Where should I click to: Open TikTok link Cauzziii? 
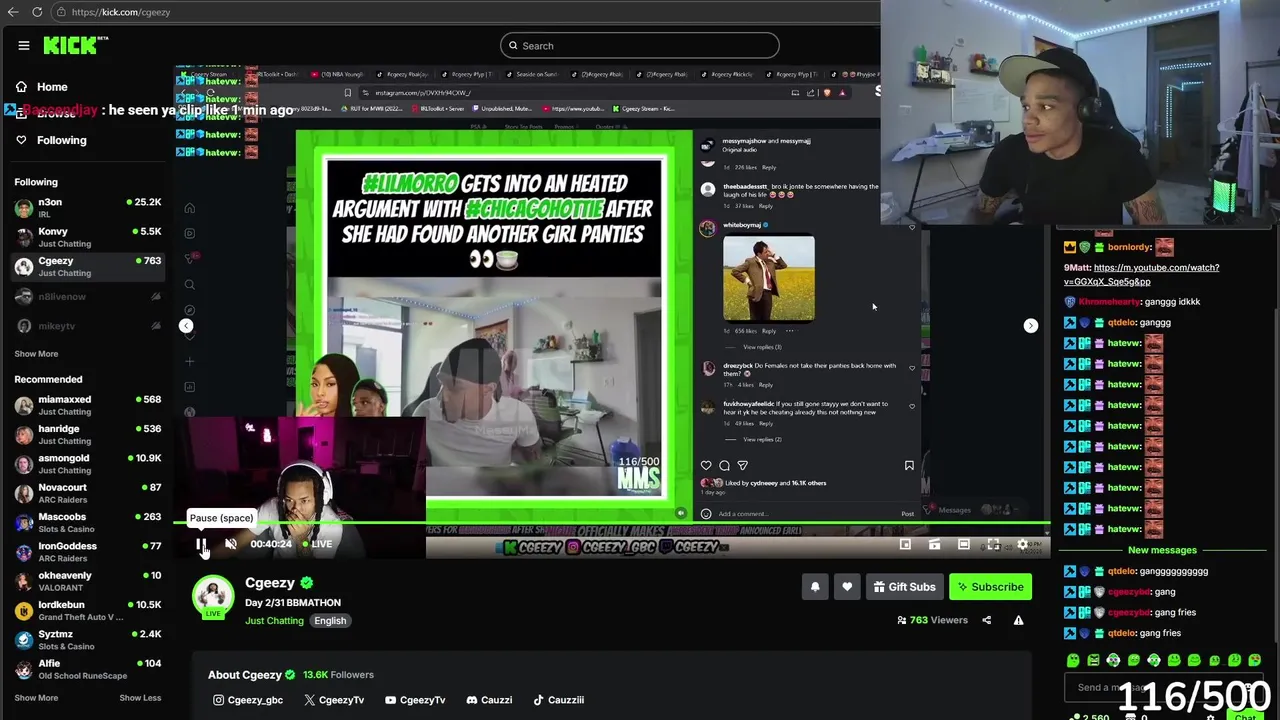pyautogui.click(x=558, y=700)
